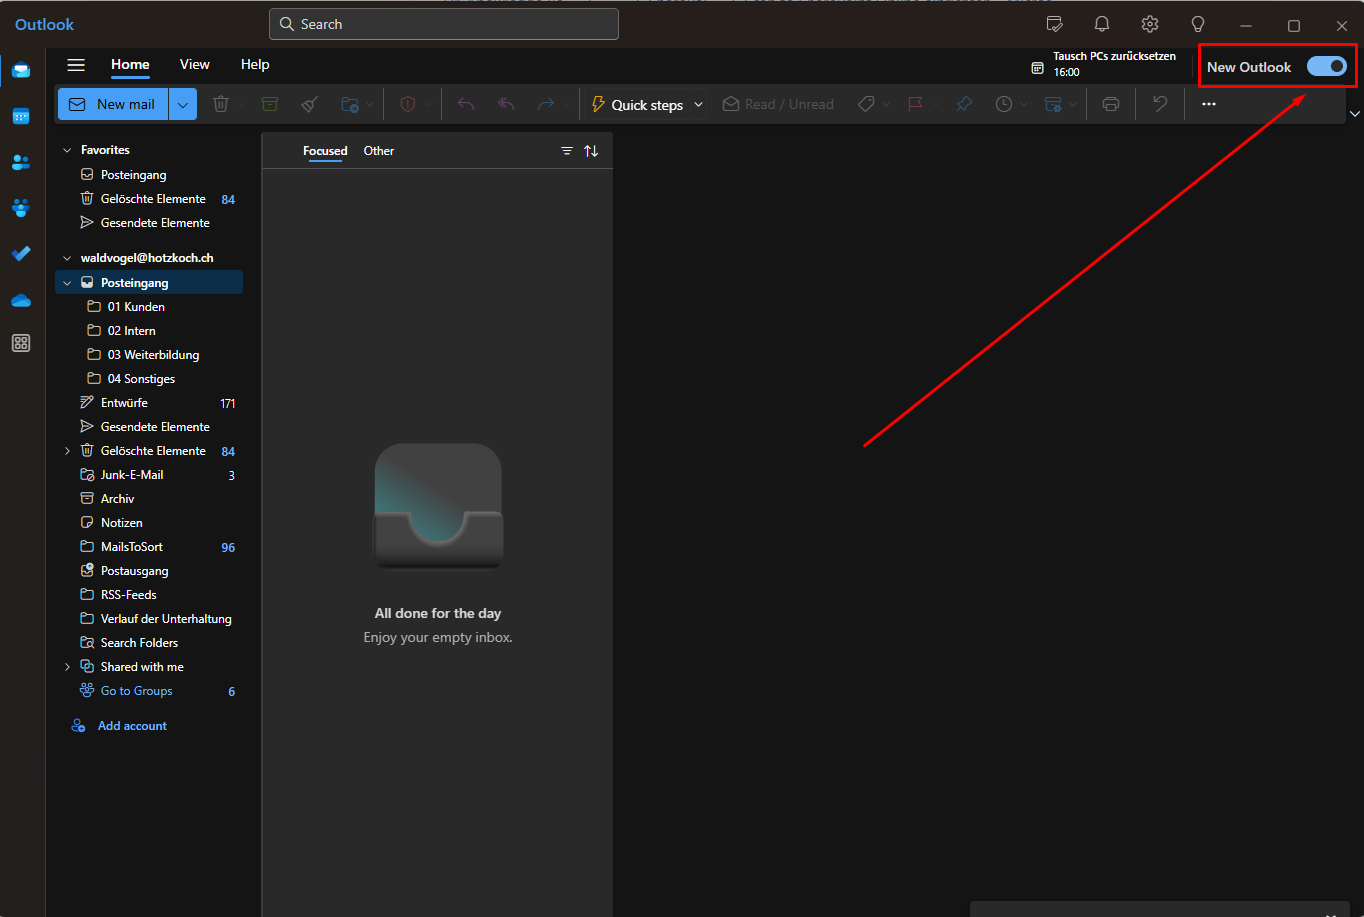The height and width of the screenshot is (917, 1364).
Task: Open the To Do checkmark icon
Action: pyautogui.click(x=21, y=254)
